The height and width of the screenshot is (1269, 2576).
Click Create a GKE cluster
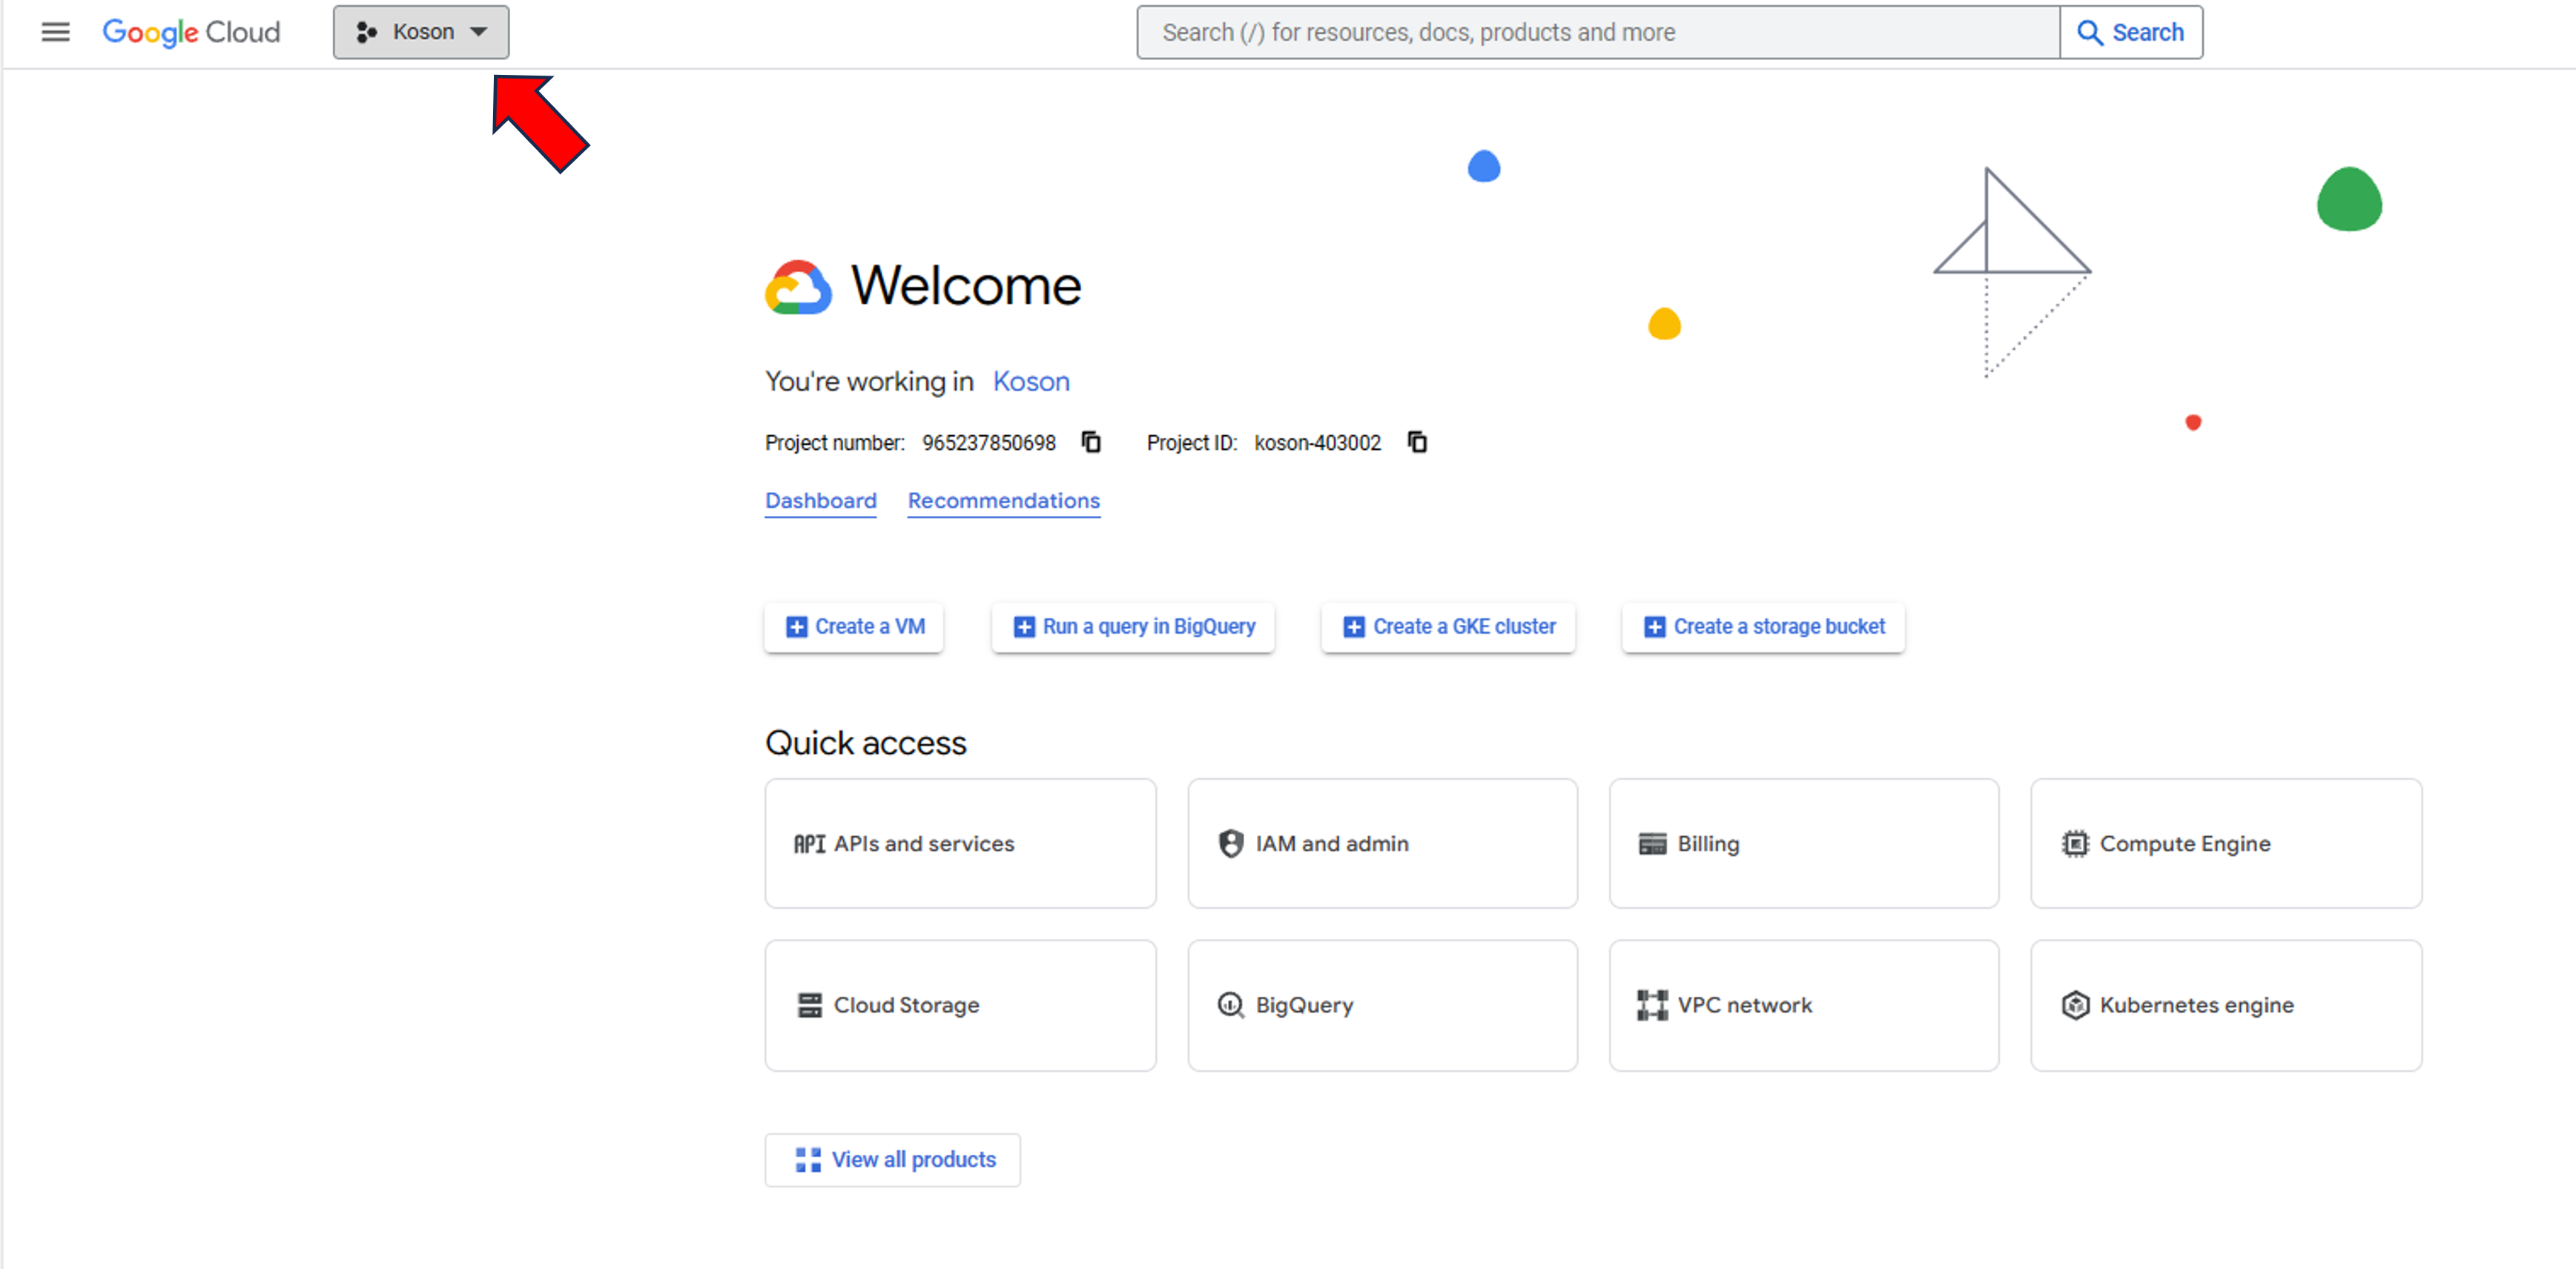pos(1448,626)
